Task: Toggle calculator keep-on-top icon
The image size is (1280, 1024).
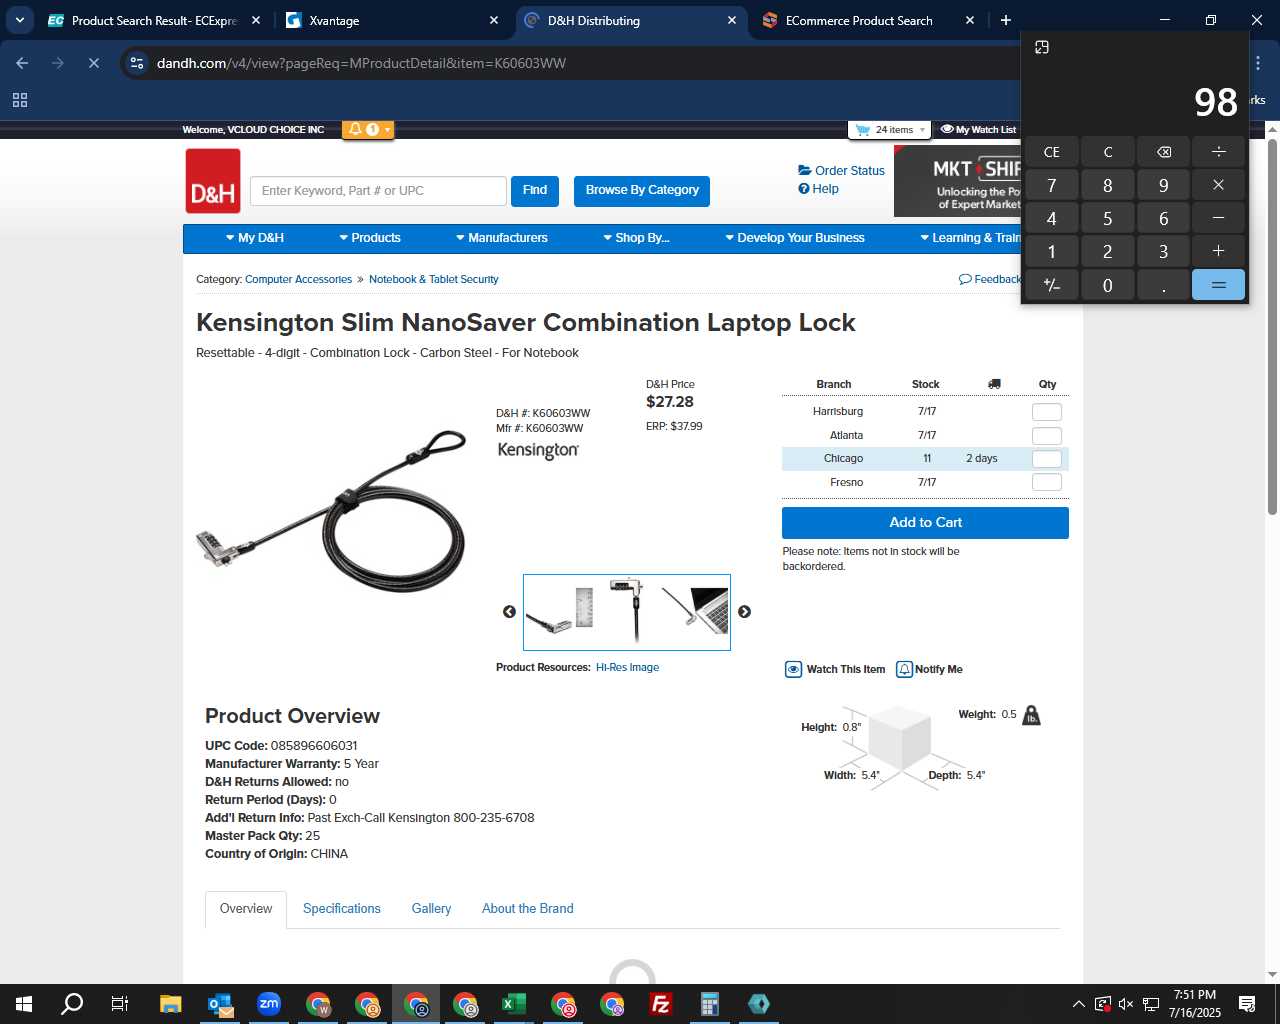Action: [x=1041, y=47]
